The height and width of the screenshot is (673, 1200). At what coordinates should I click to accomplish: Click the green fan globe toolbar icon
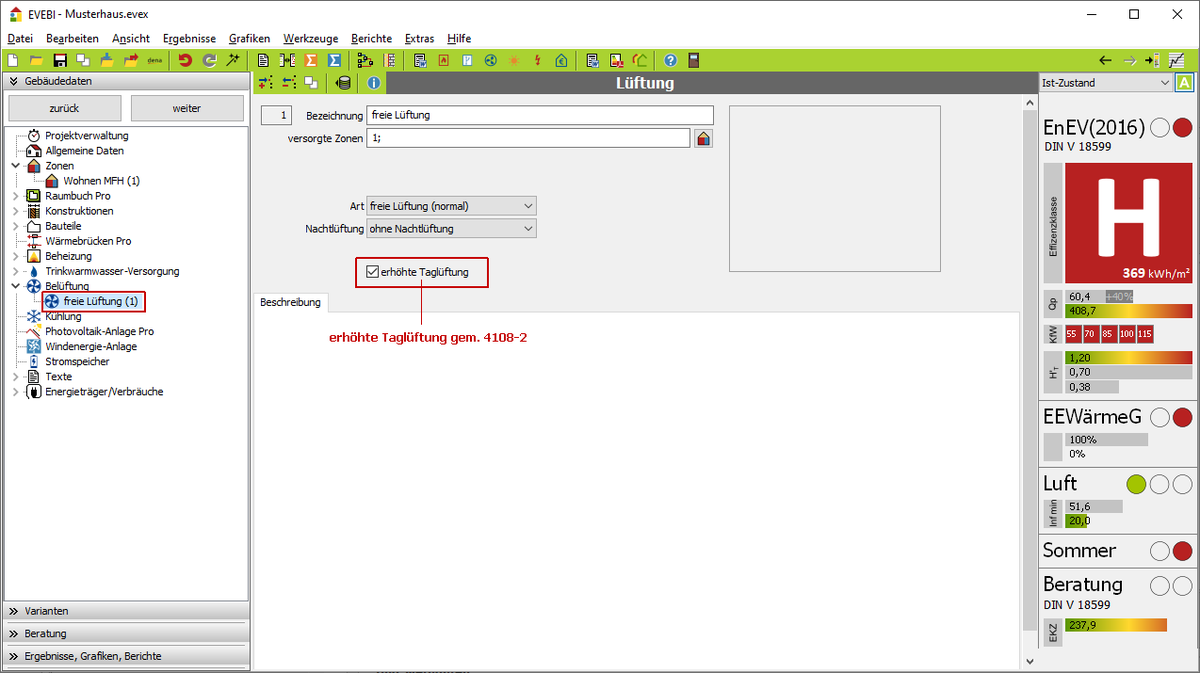tap(490, 60)
